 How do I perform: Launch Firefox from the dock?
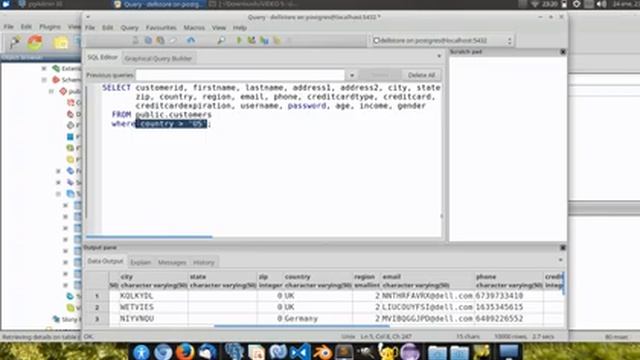click(185, 351)
